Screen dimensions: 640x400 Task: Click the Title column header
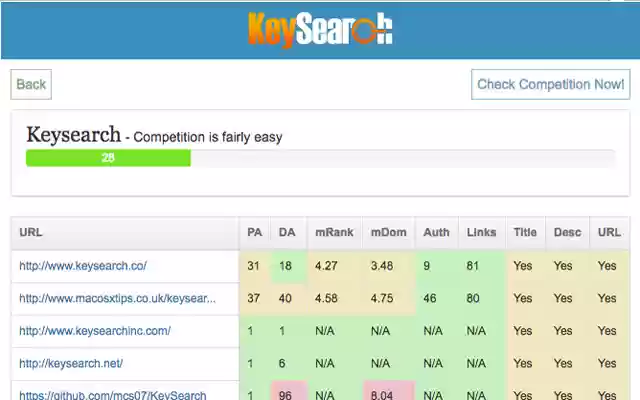[525, 233]
